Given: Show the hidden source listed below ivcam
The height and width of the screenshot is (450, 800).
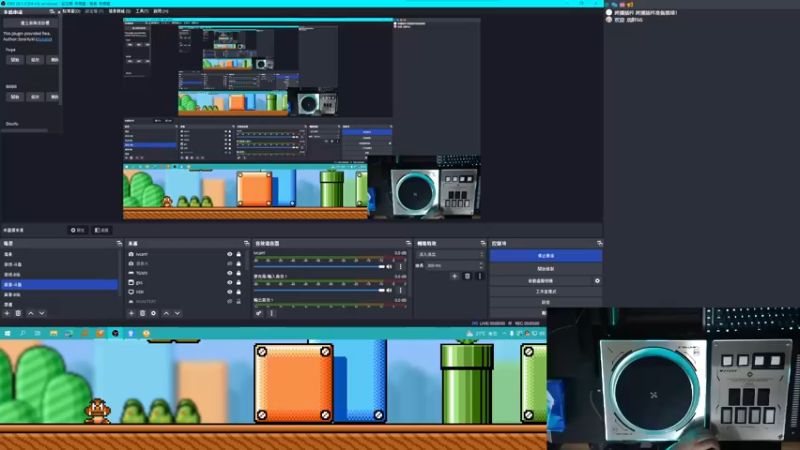Looking at the screenshot, I should [x=230, y=264].
